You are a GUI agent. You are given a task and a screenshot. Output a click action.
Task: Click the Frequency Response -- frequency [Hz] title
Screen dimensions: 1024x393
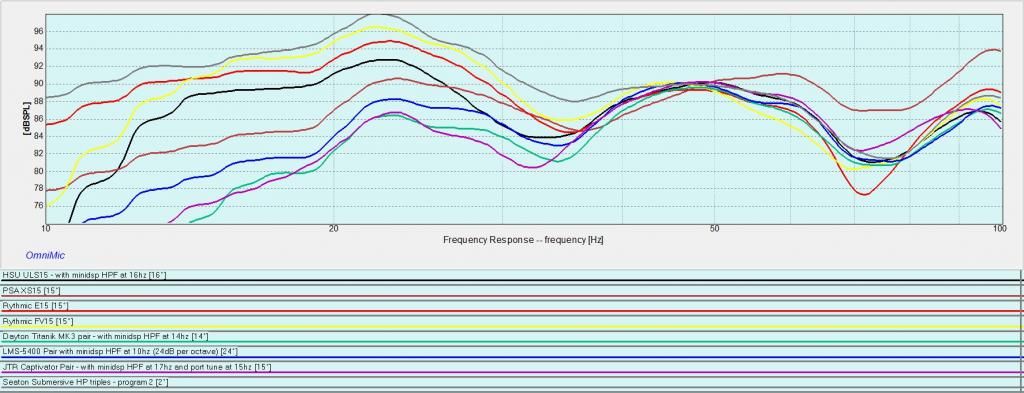click(x=523, y=240)
